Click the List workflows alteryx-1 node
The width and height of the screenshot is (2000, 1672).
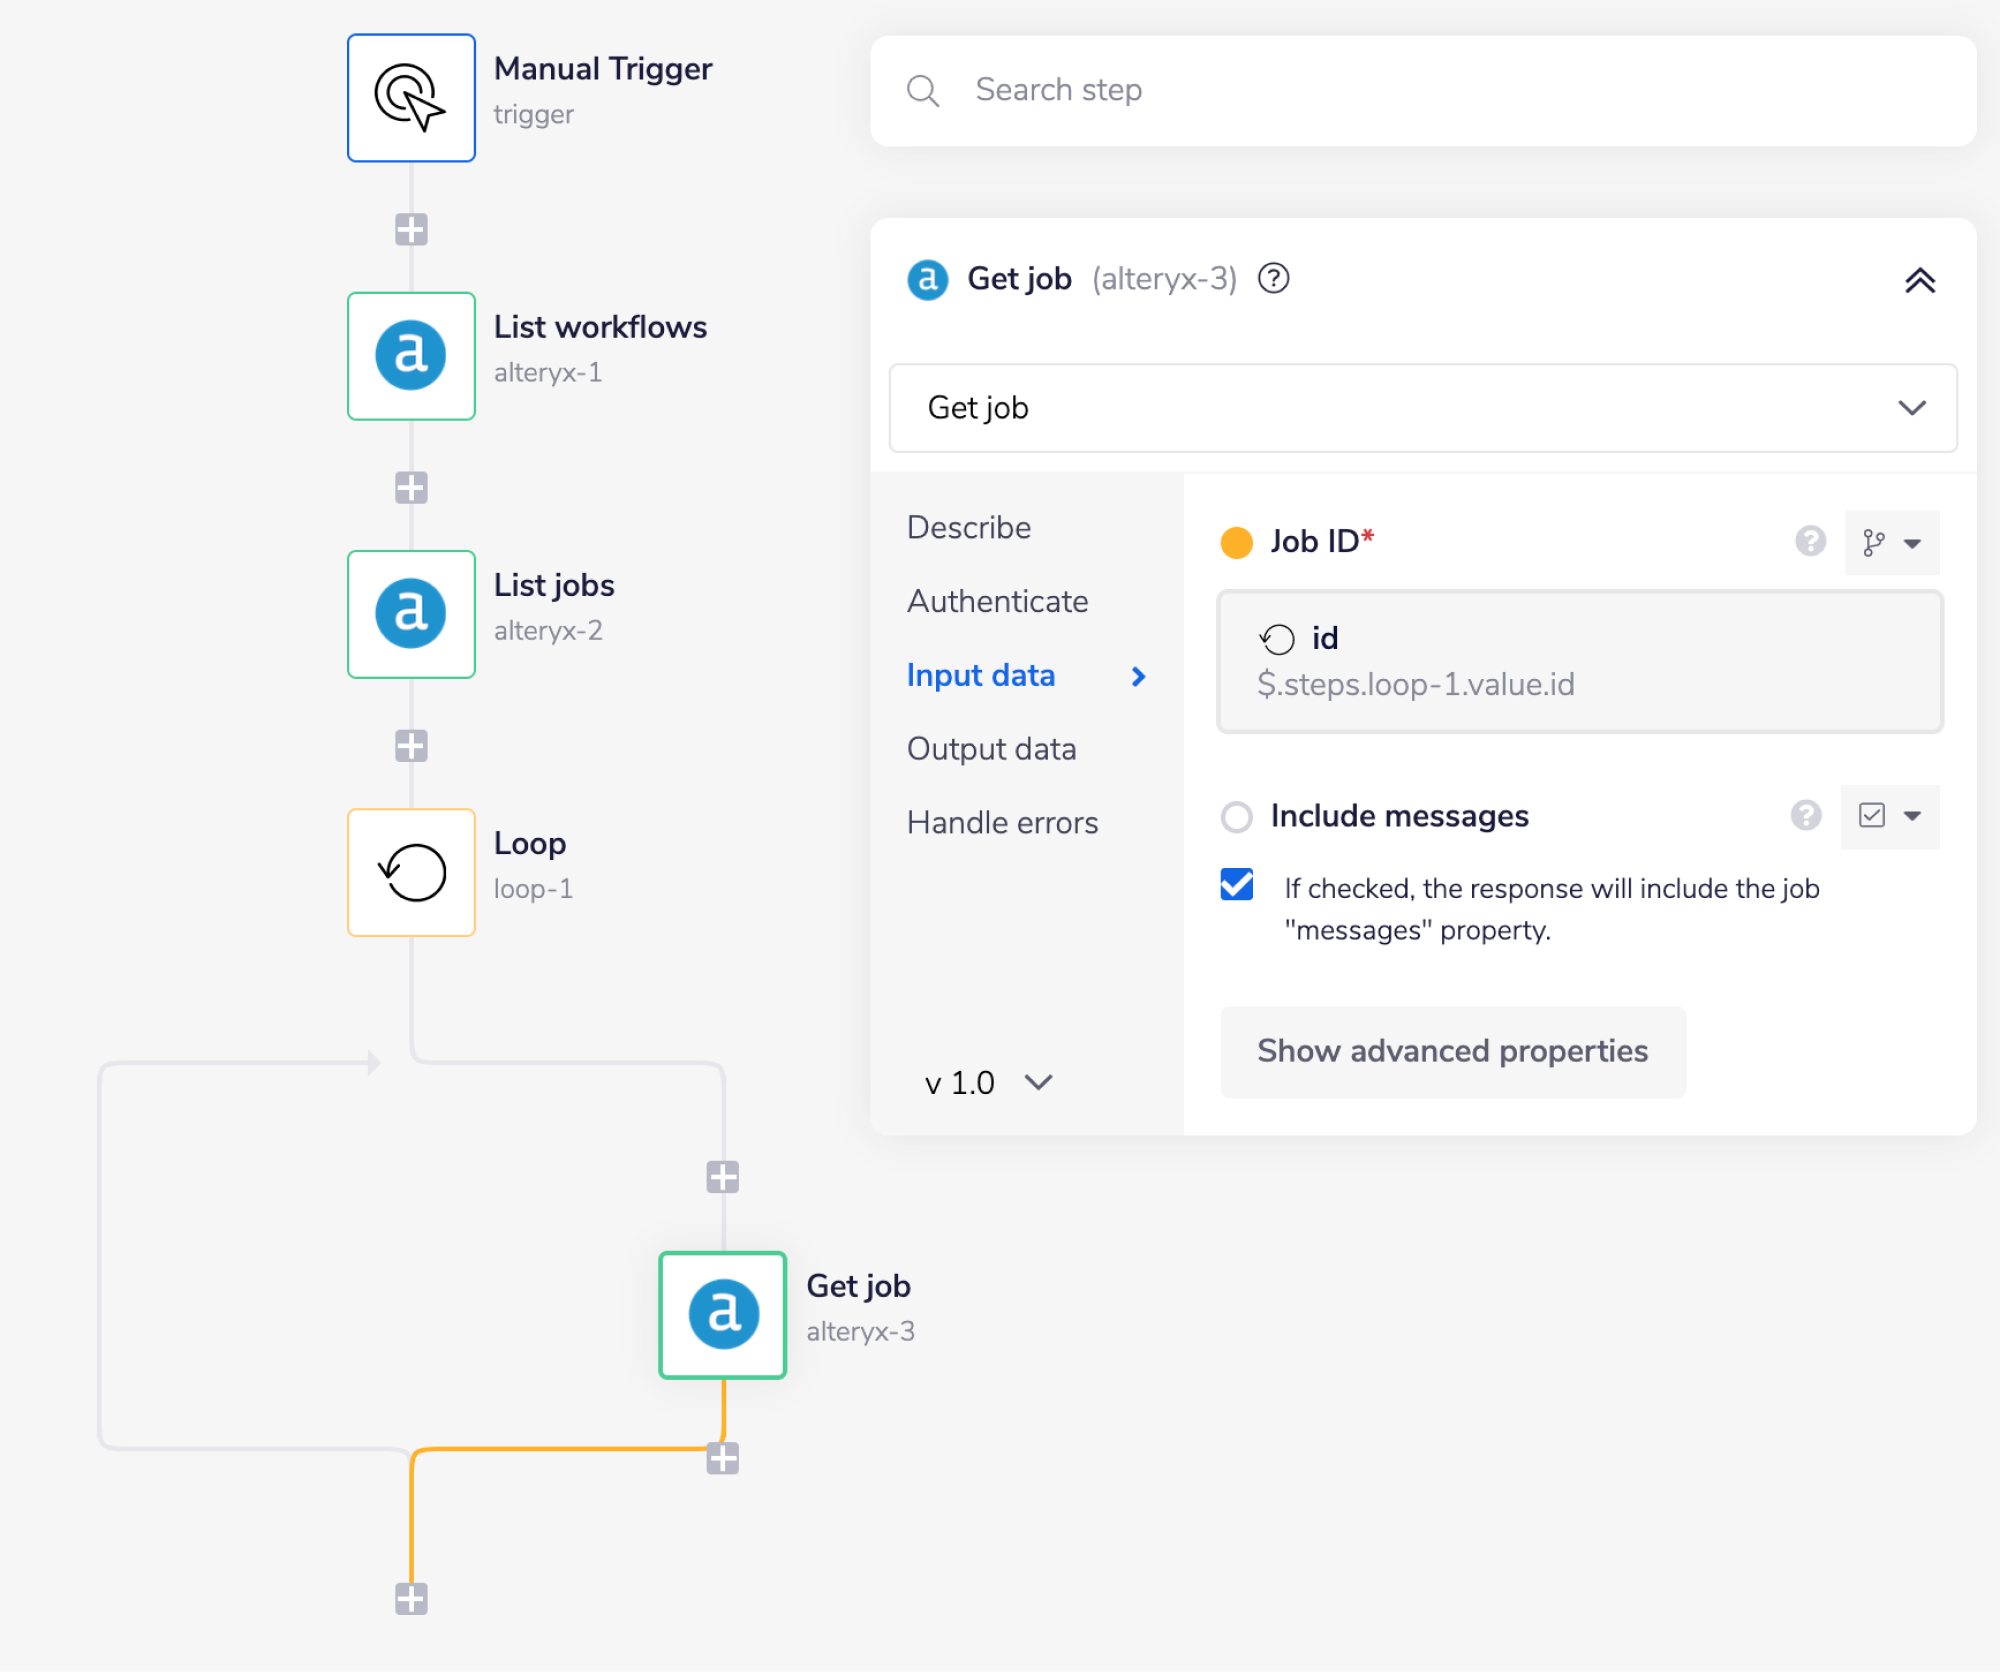(411, 356)
